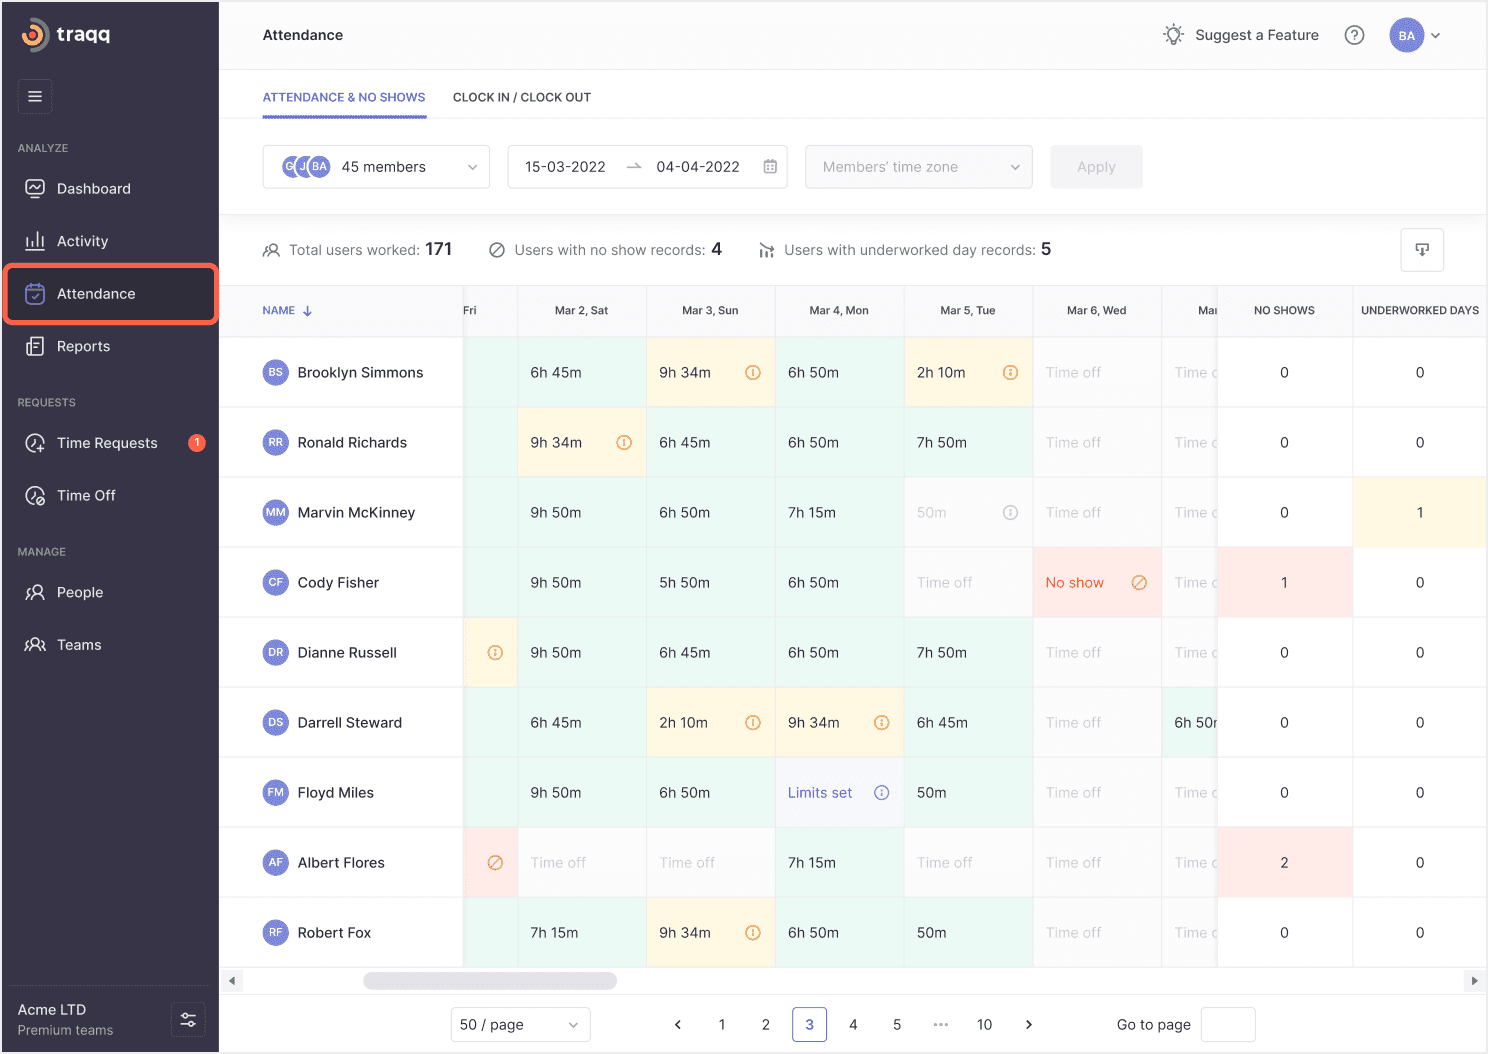Sort by the NAME column header
The image size is (1488, 1054).
coord(287,311)
